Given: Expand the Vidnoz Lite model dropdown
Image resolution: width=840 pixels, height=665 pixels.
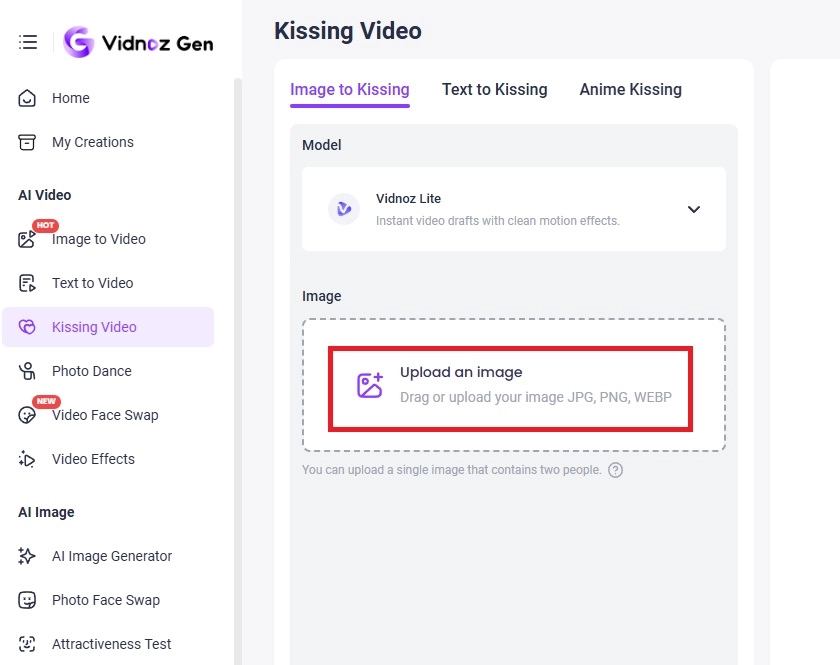Looking at the screenshot, I should click(x=693, y=209).
